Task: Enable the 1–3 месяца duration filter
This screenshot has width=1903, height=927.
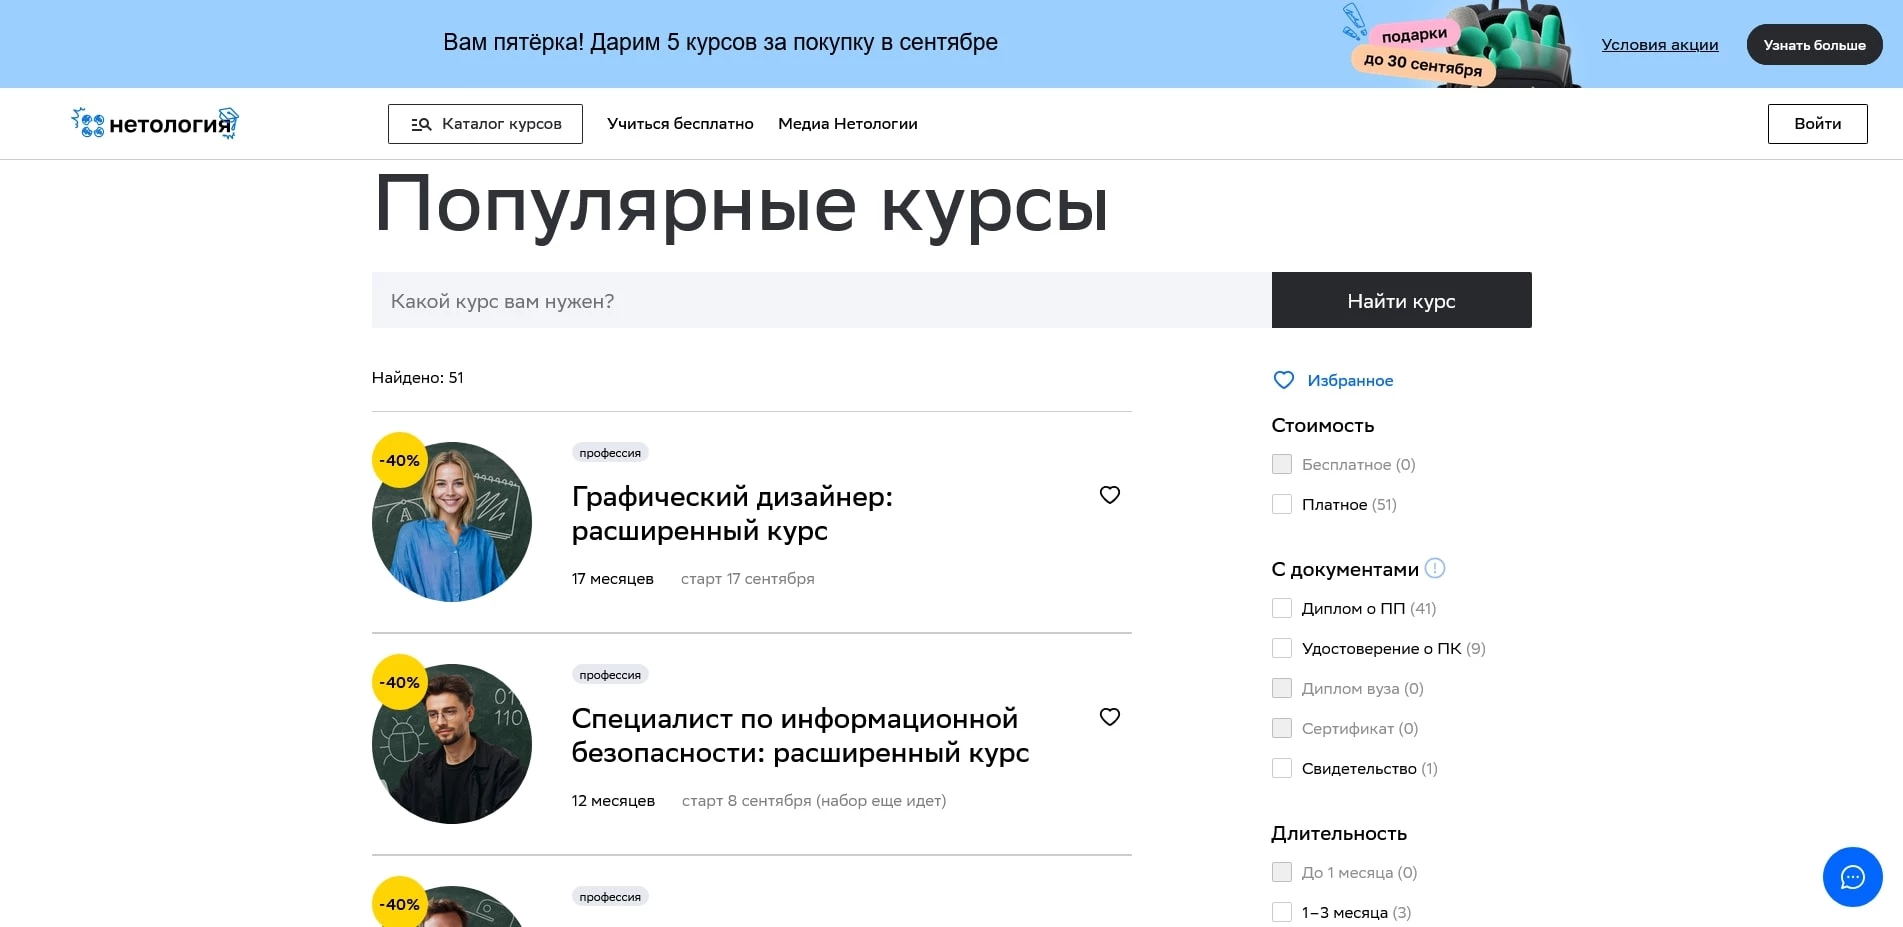Action: click(1281, 912)
